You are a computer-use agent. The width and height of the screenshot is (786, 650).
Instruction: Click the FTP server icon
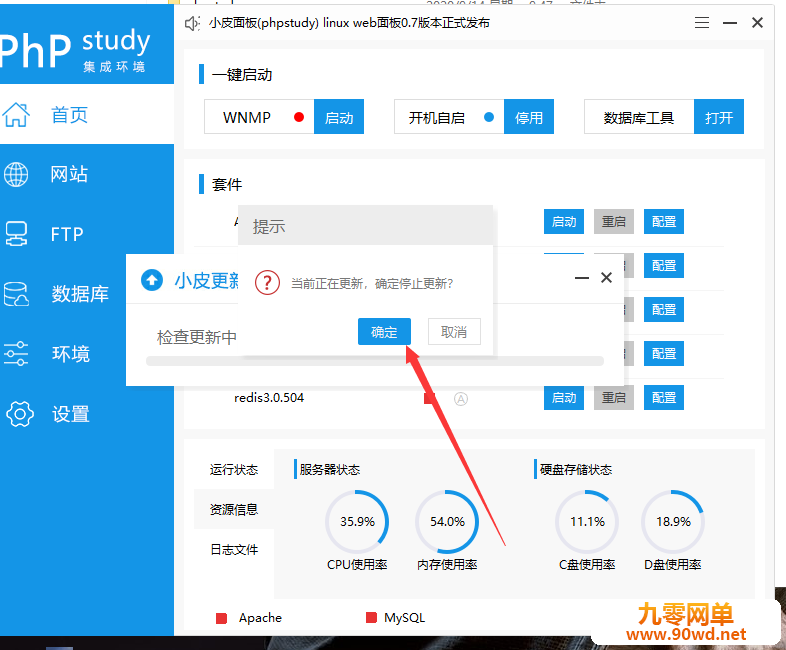tap(16, 234)
